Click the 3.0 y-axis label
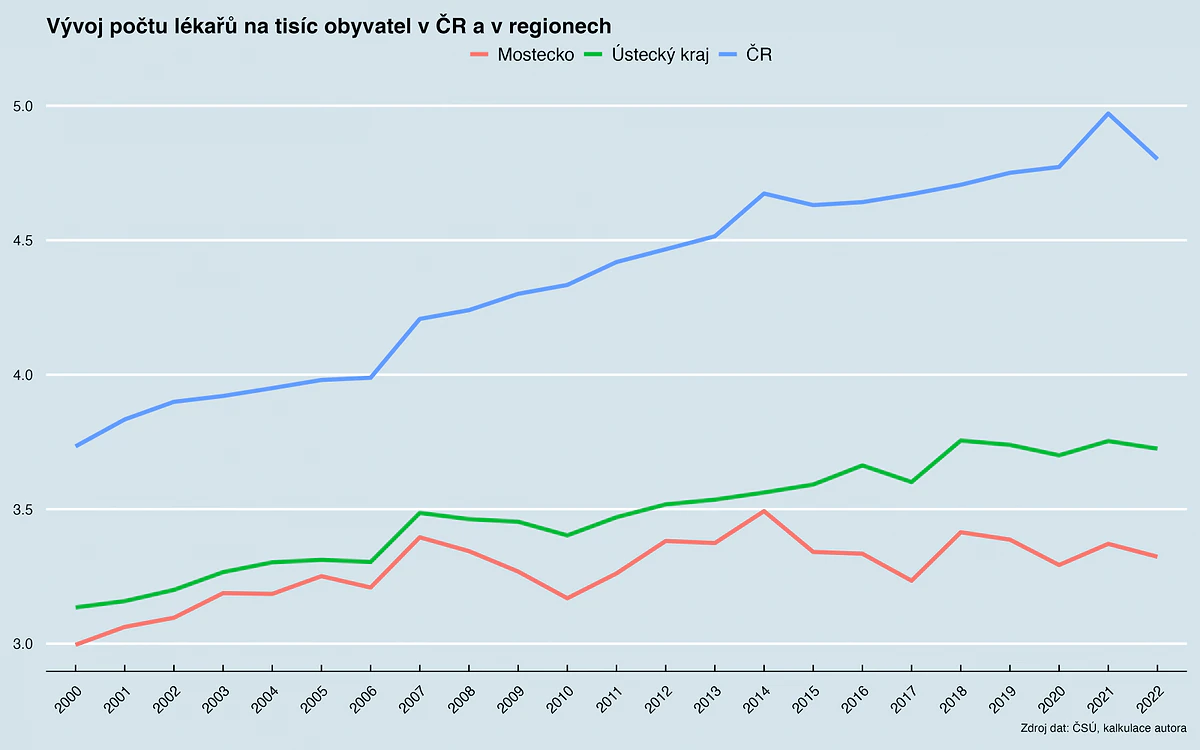The image size is (1200, 750). pos(24,644)
